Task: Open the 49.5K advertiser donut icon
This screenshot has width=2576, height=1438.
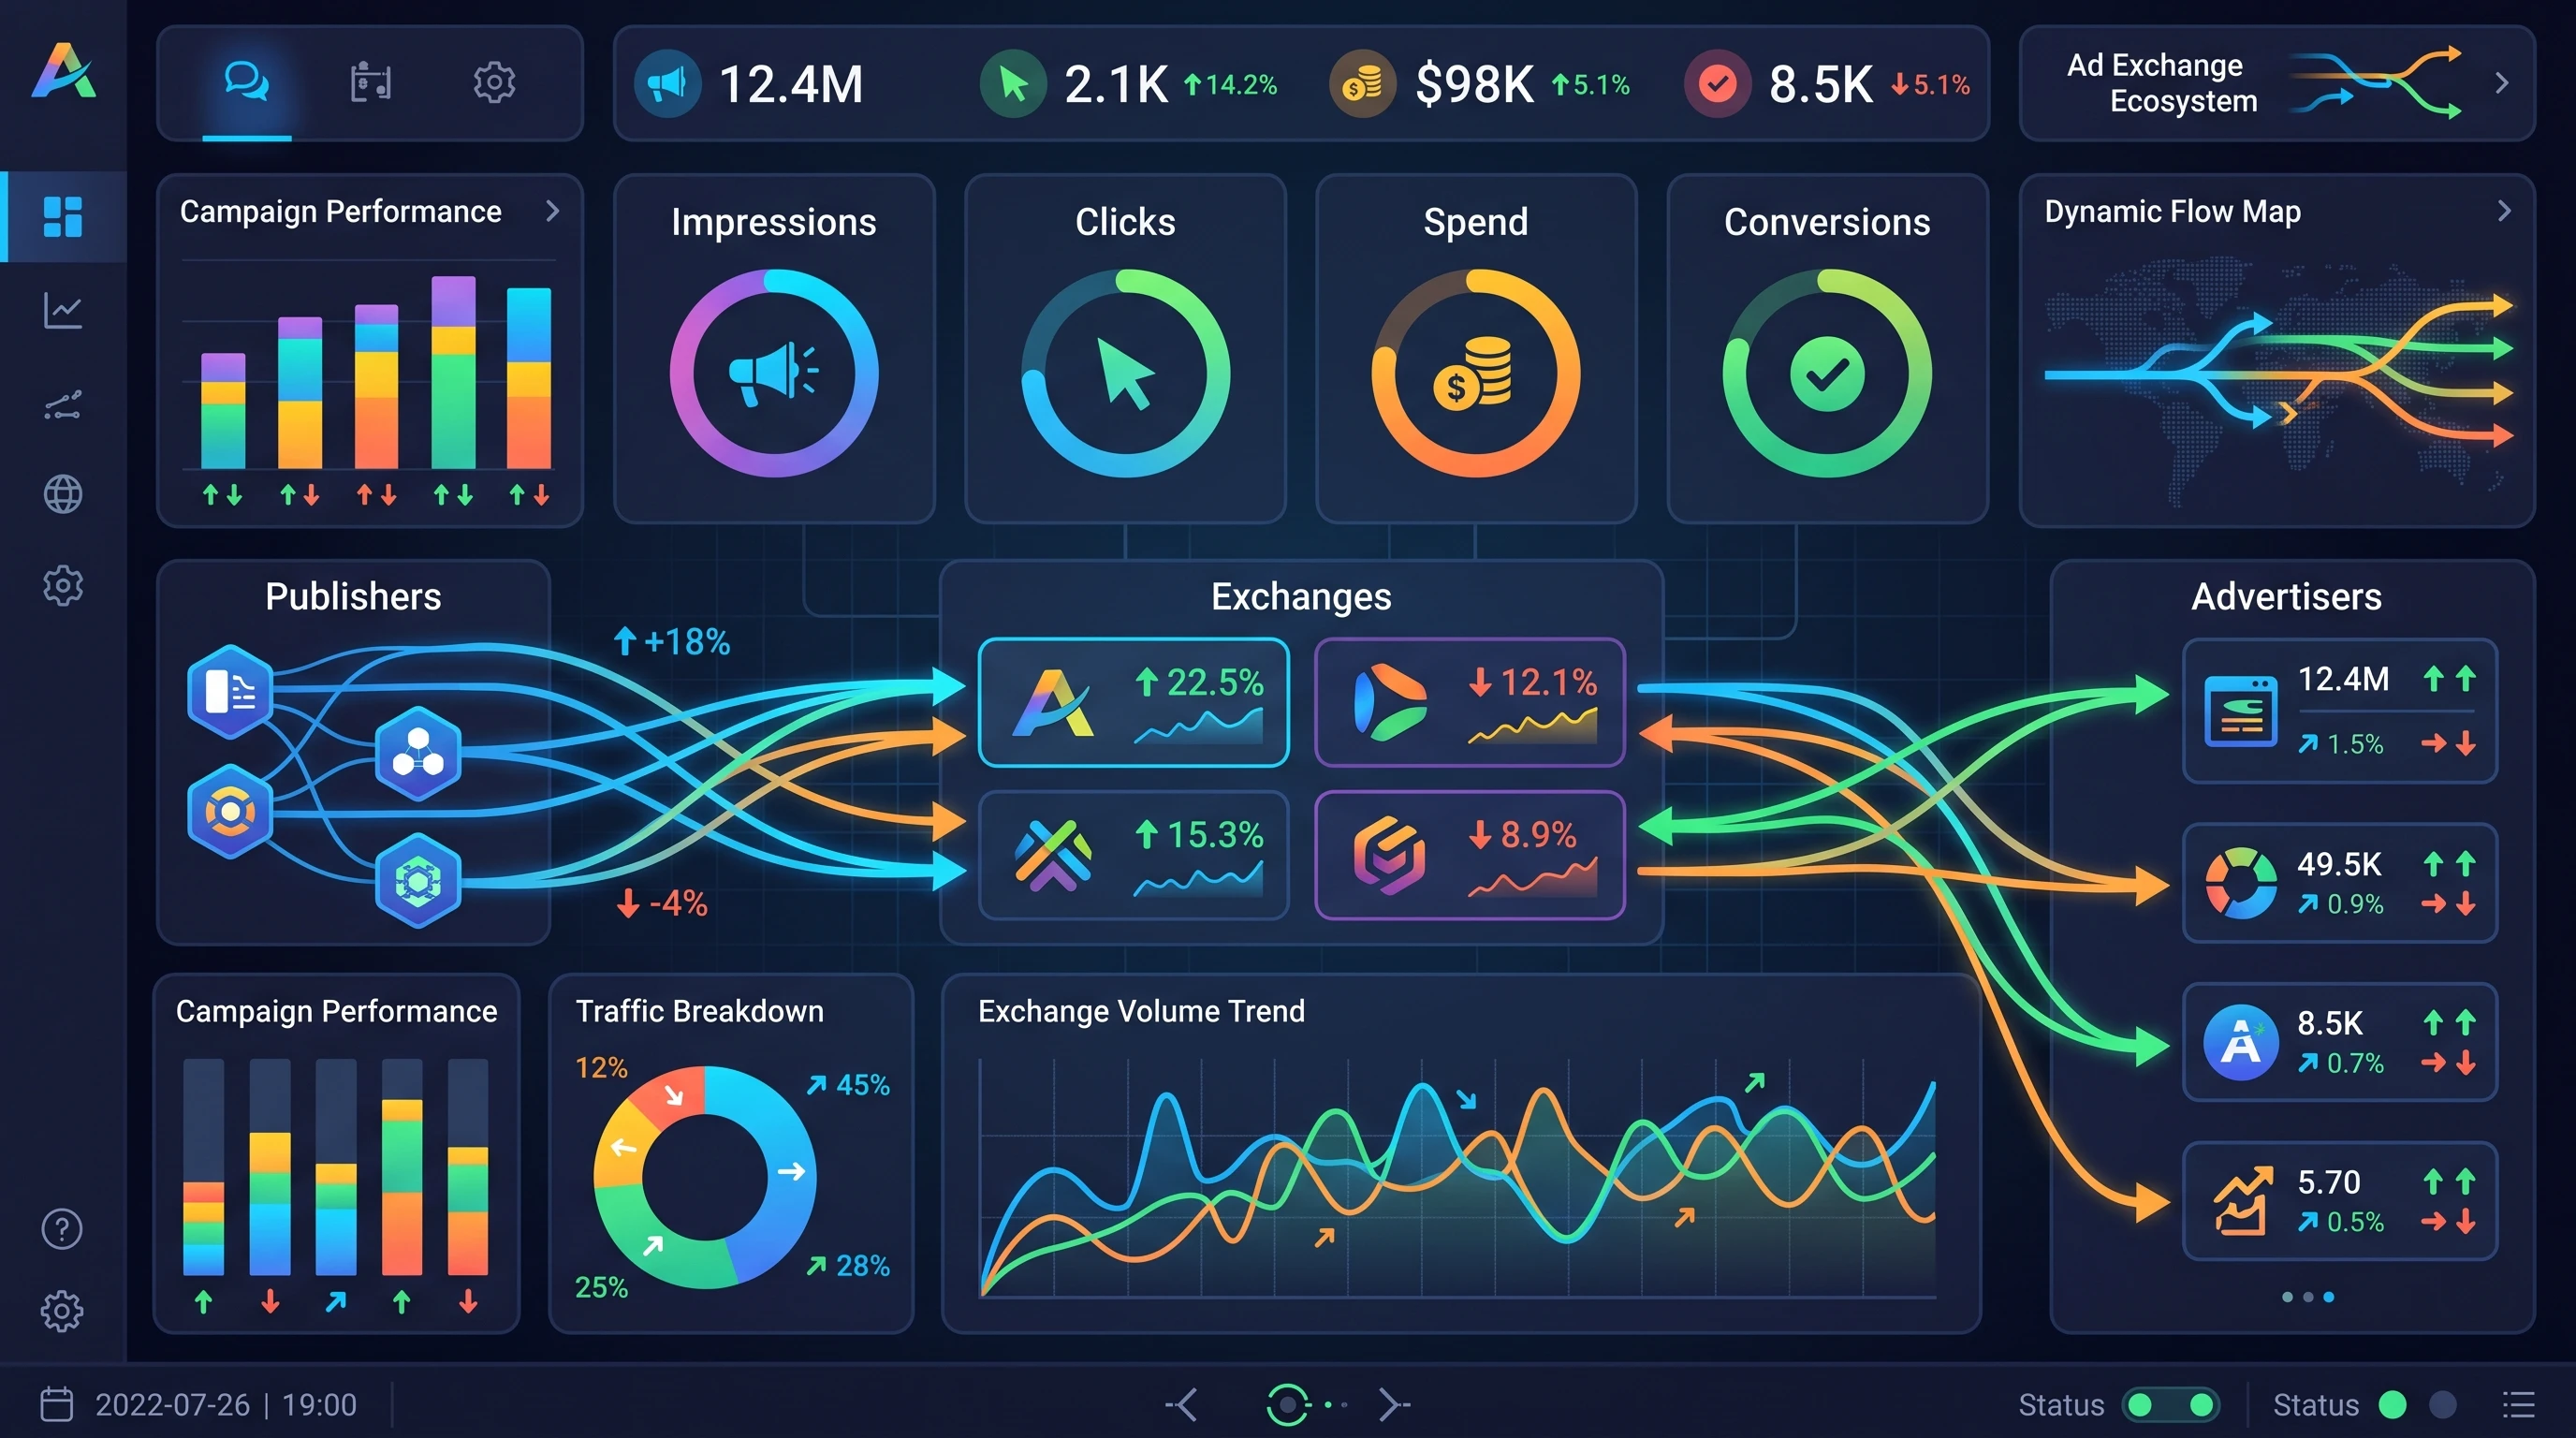Action: [x=2241, y=883]
